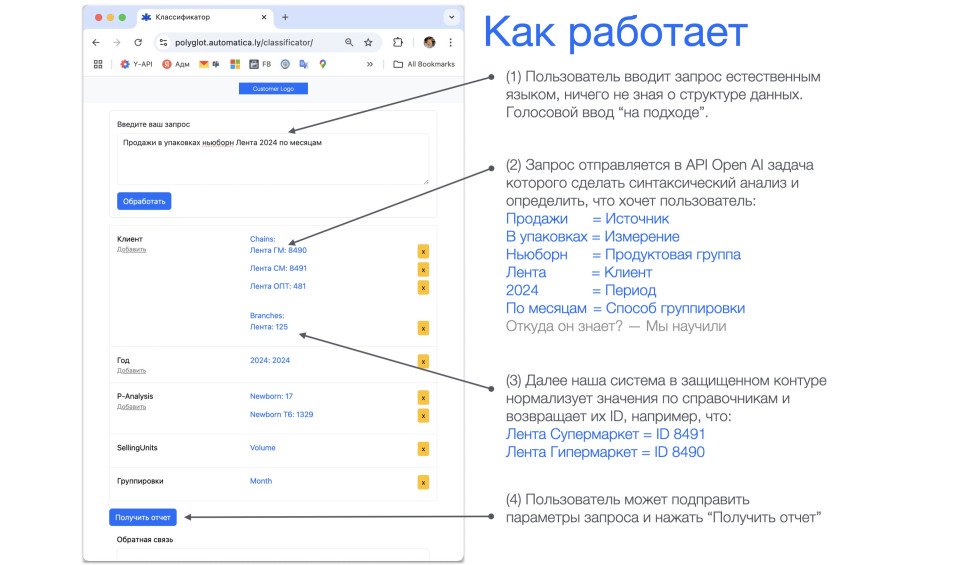Viewport: 960px width, 565px height.
Task: Remove the Newborn T6: 1329 value
Action: tap(423, 416)
